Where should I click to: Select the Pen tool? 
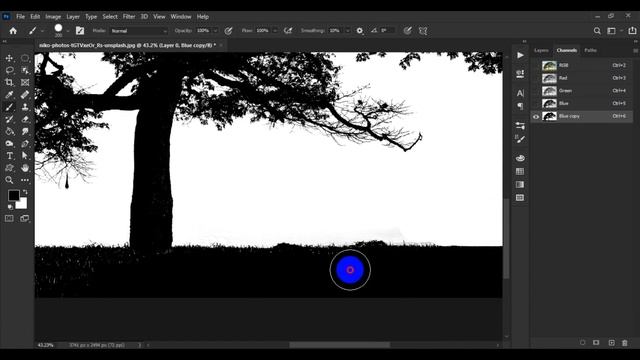(x=25, y=144)
